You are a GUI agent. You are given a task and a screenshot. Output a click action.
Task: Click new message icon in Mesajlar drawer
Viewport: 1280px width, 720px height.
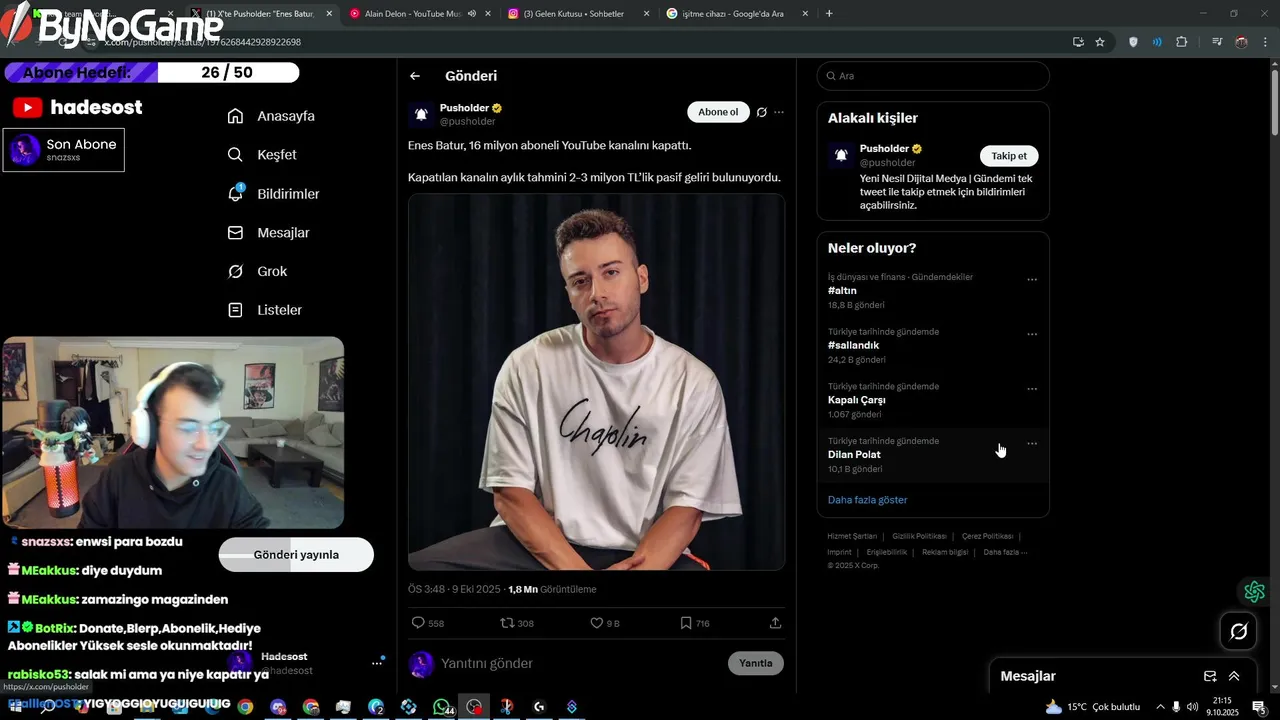[x=1210, y=676]
